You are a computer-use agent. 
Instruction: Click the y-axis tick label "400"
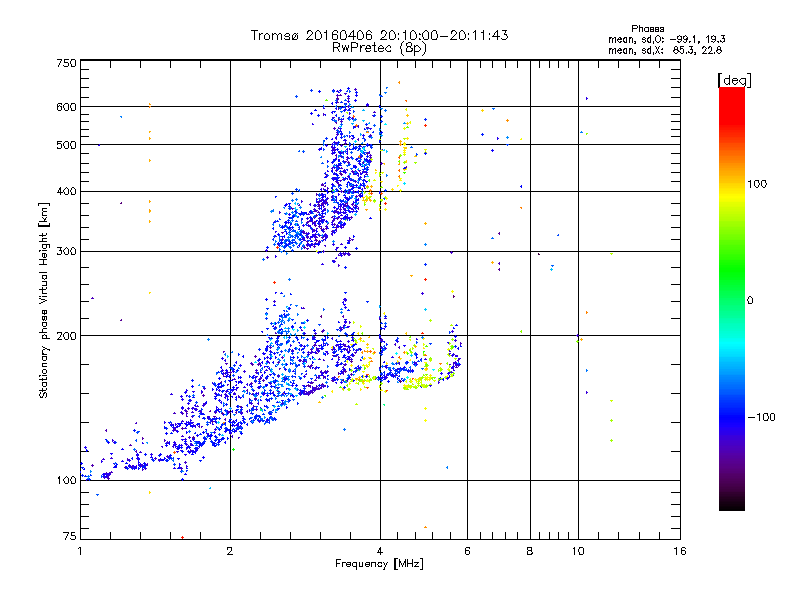66,192
